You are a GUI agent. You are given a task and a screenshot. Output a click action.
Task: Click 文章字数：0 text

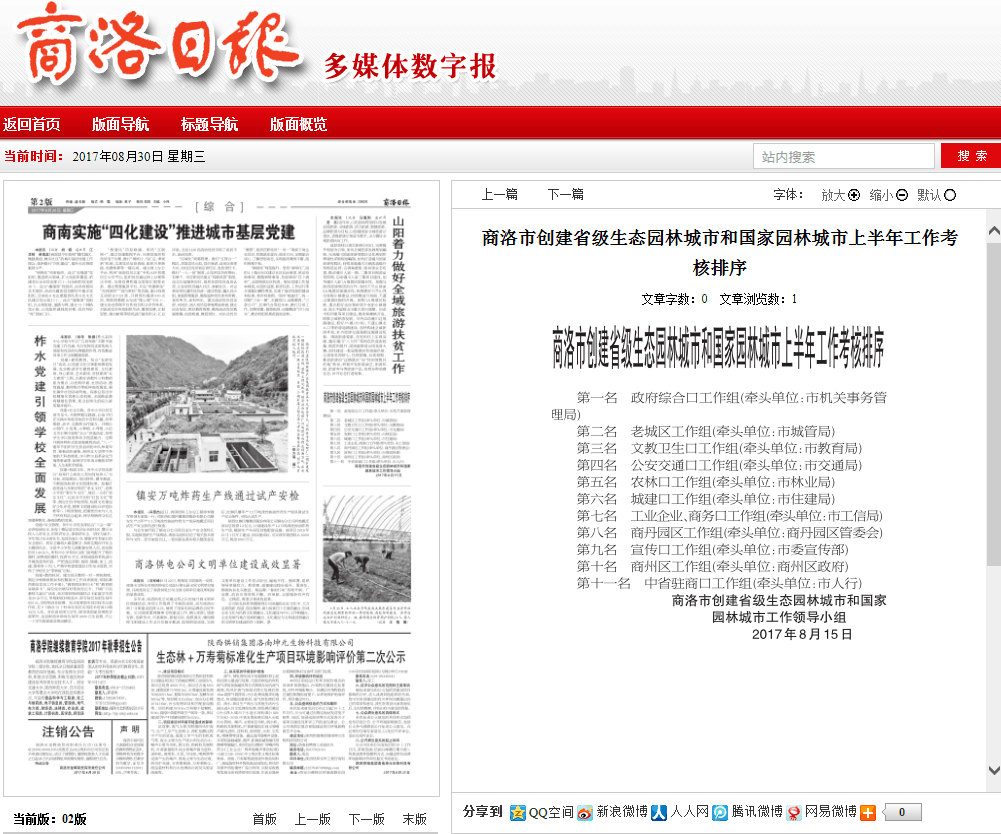pos(674,299)
